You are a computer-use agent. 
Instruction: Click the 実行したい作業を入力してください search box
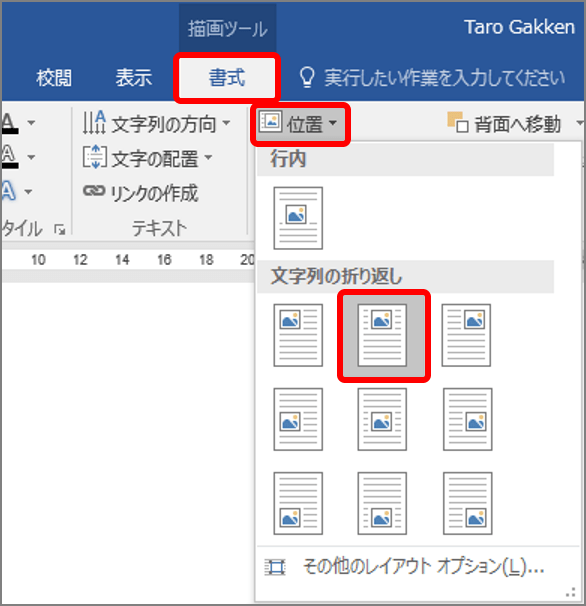click(x=432, y=77)
